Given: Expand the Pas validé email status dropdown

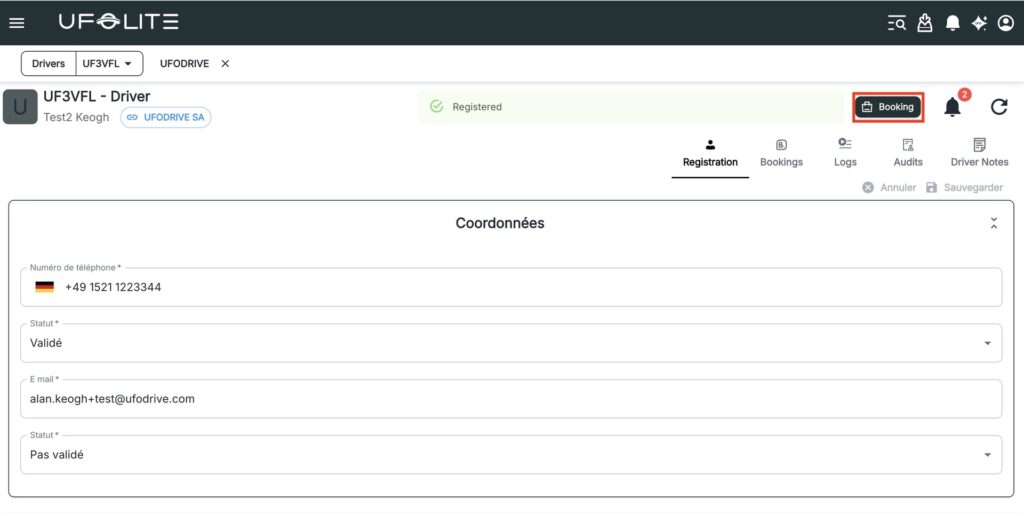Looking at the screenshot, I should 987,455.
